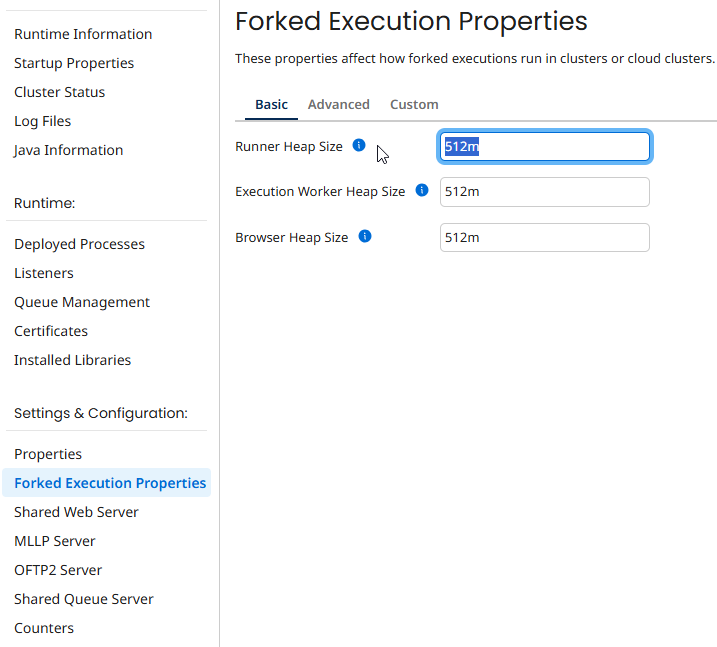Navigate to Queue Management
The image size is (717, 647).
click(82, 302)
